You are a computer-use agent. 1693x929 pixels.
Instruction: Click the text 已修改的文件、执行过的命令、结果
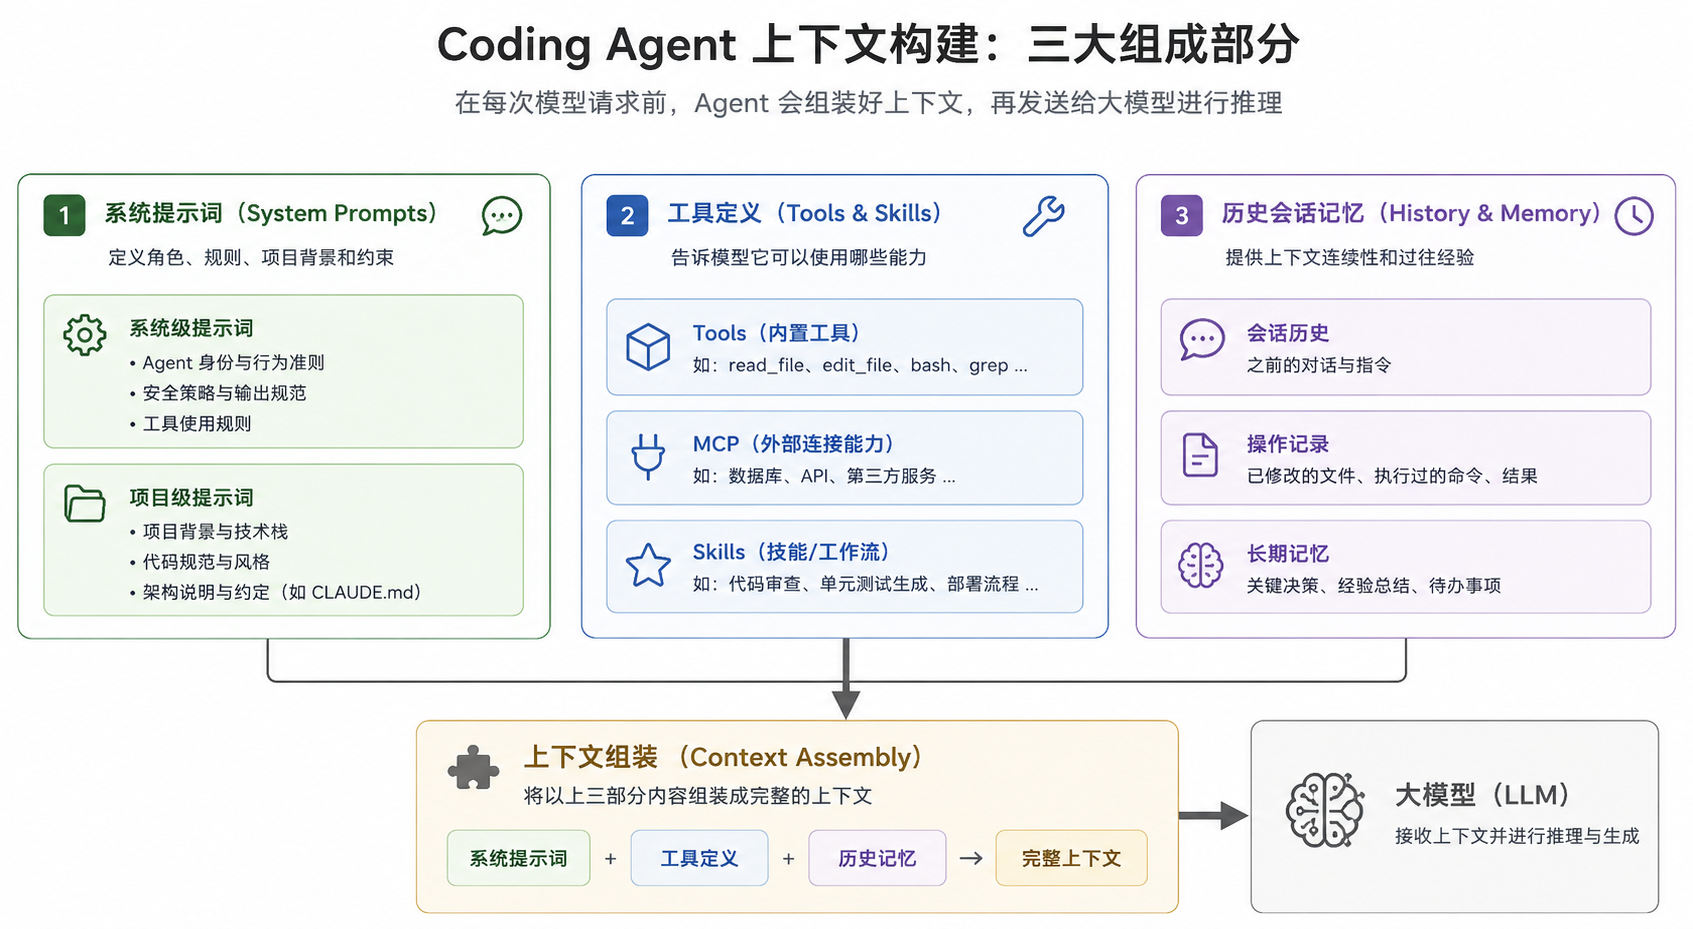[1392, 476]
